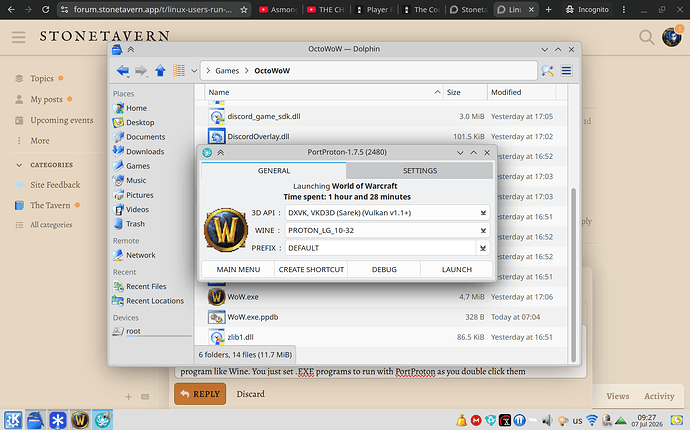This screenshot has height=430, width=690.
Task: Go forward in Dolphin toolbar
Action: coord(141,70)
